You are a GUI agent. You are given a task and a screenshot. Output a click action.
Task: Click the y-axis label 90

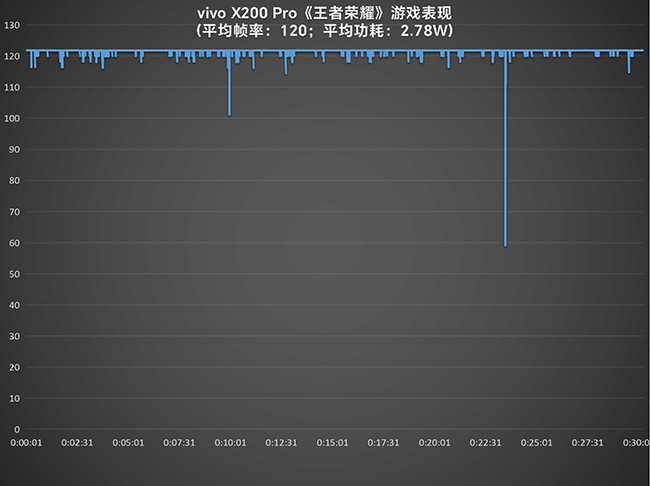click(15, 150)
